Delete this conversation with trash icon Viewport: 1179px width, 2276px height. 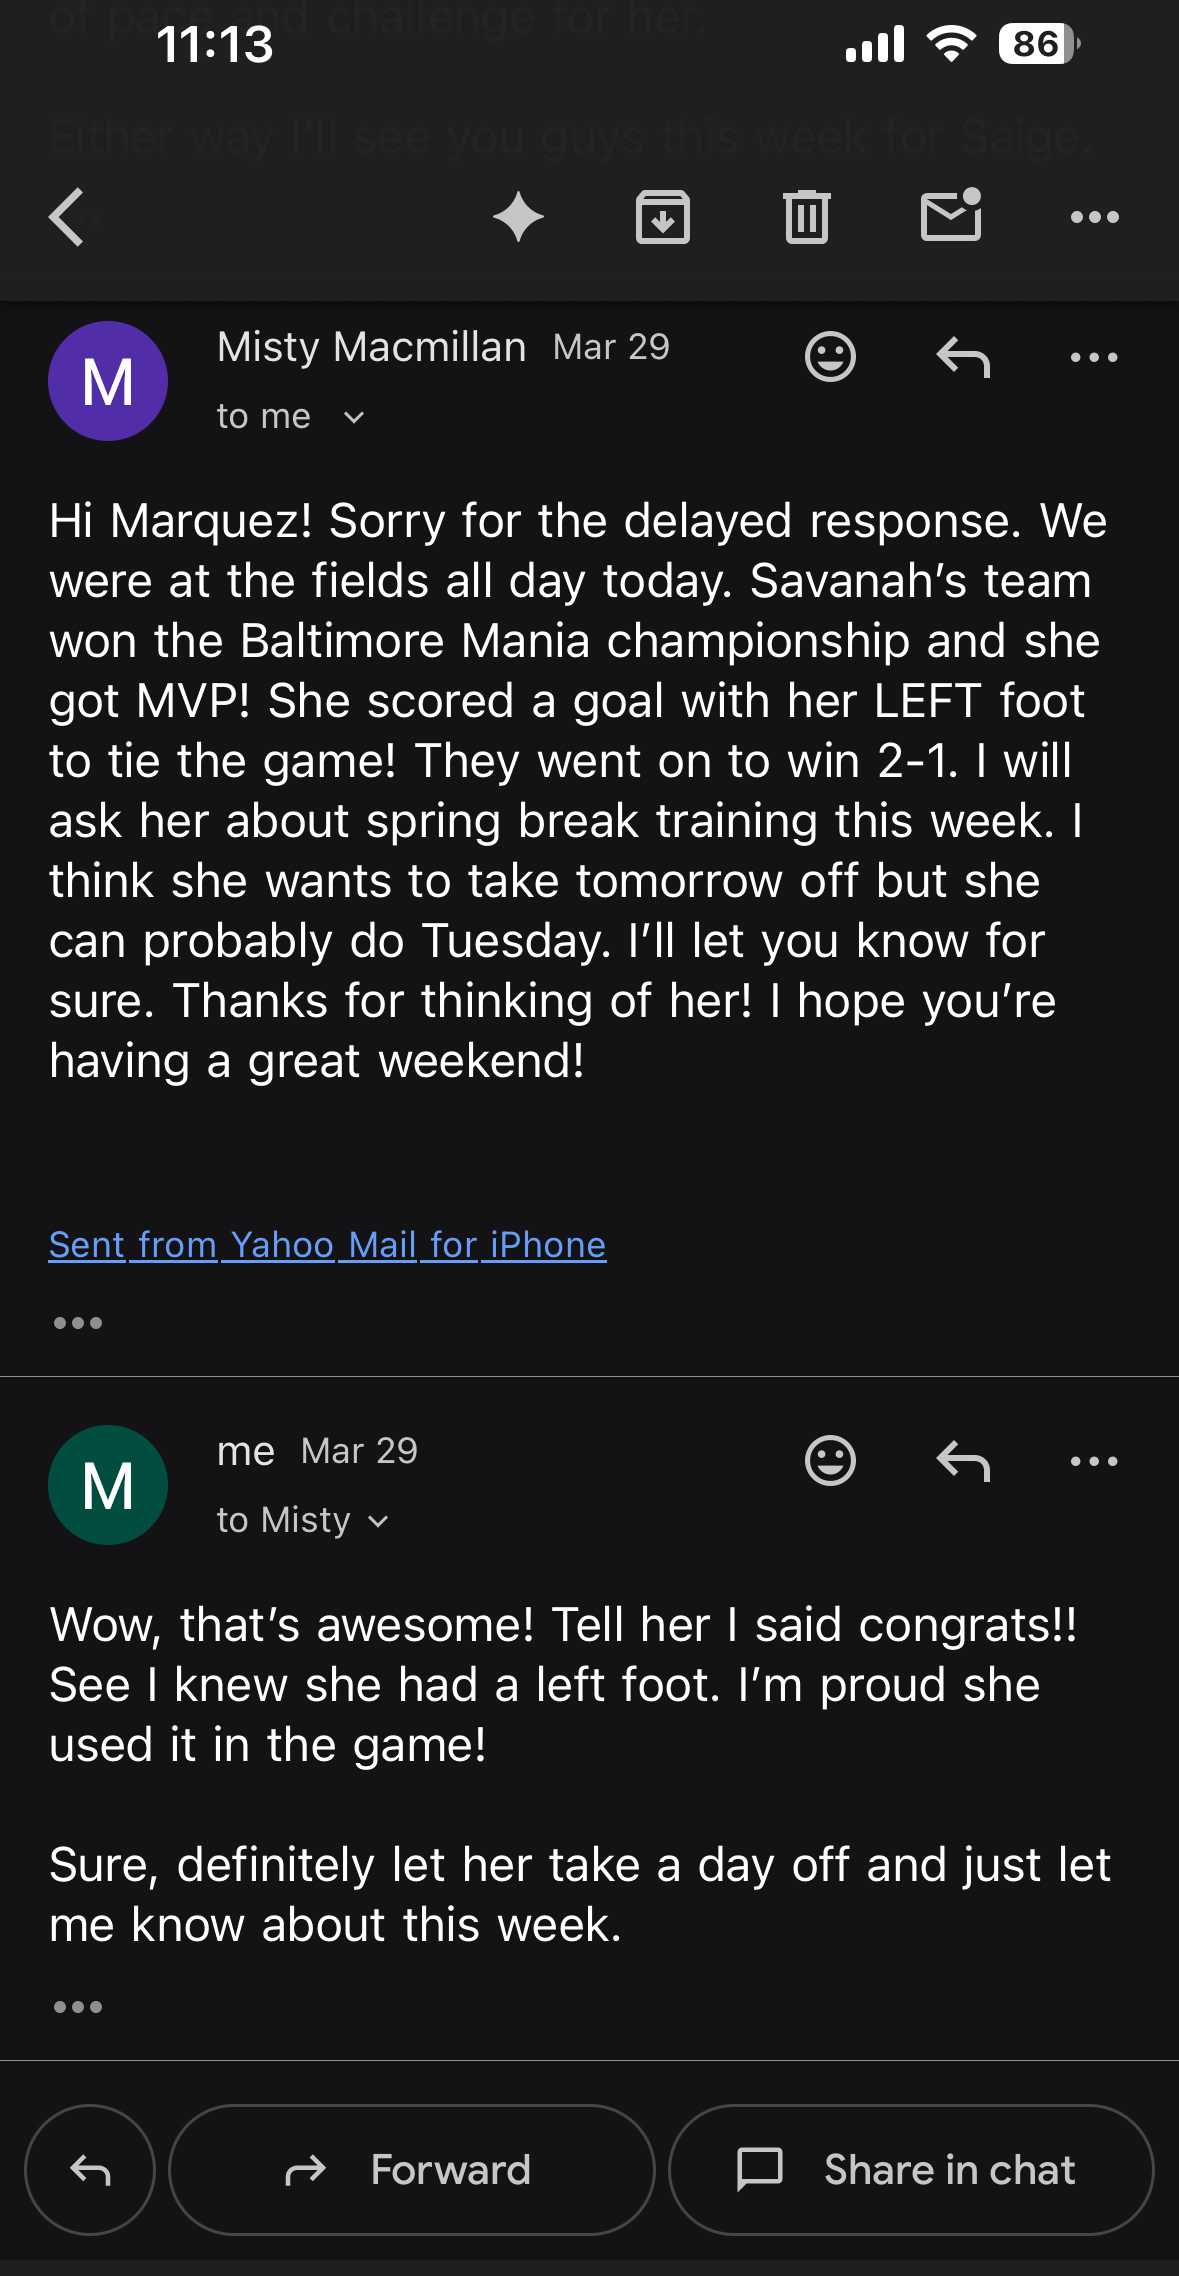(806, 217)
